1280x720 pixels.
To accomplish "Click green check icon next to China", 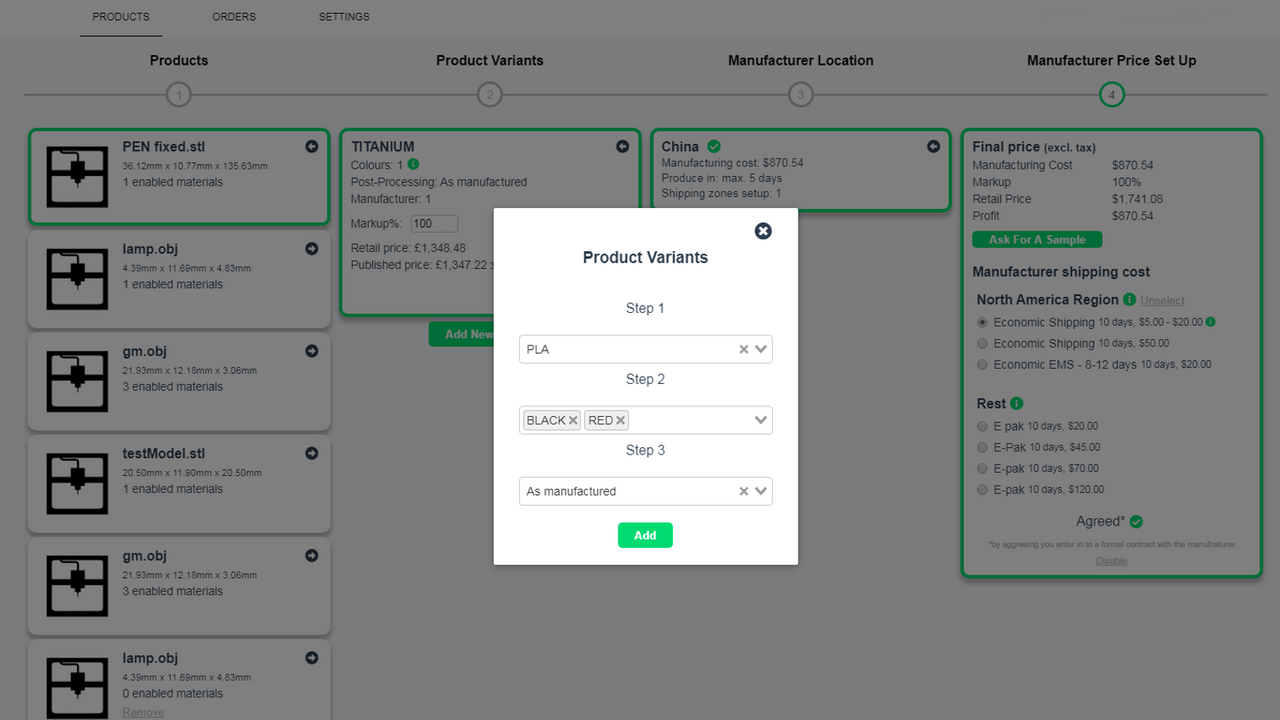I will point(714,146).
